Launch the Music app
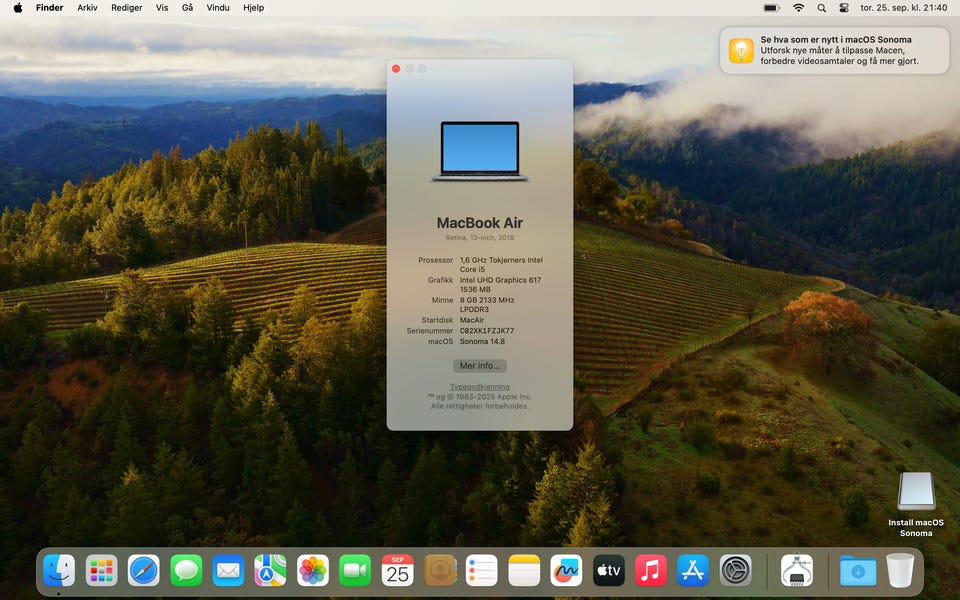This screenshot has width=960, height=600. [x=651, y=571]
